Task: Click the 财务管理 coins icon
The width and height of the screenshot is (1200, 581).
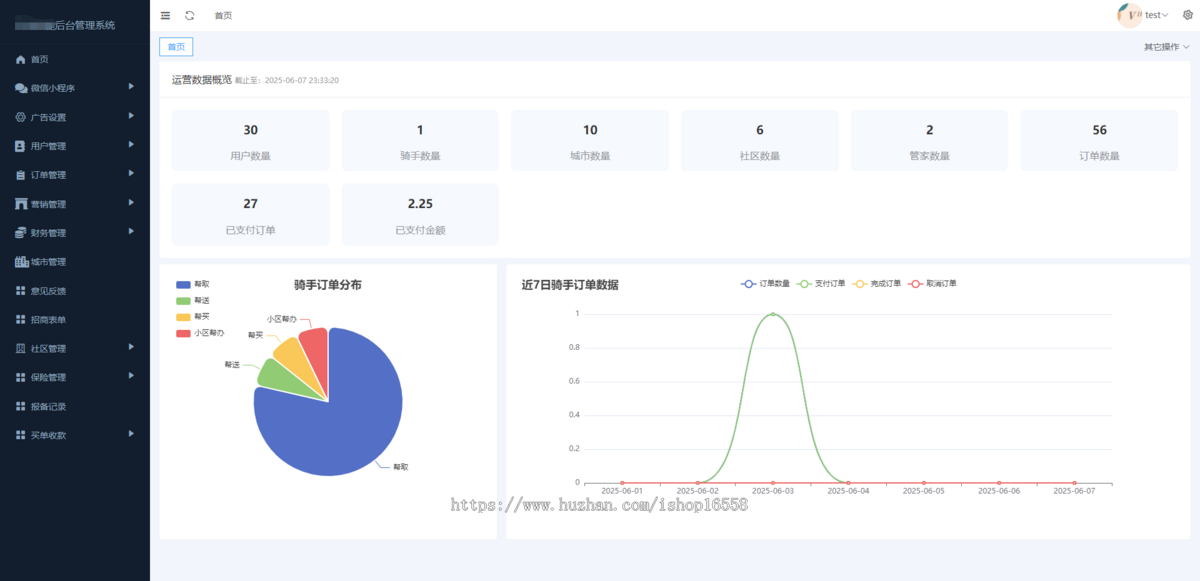Action: pyautogui.click(x=21, y=233)
